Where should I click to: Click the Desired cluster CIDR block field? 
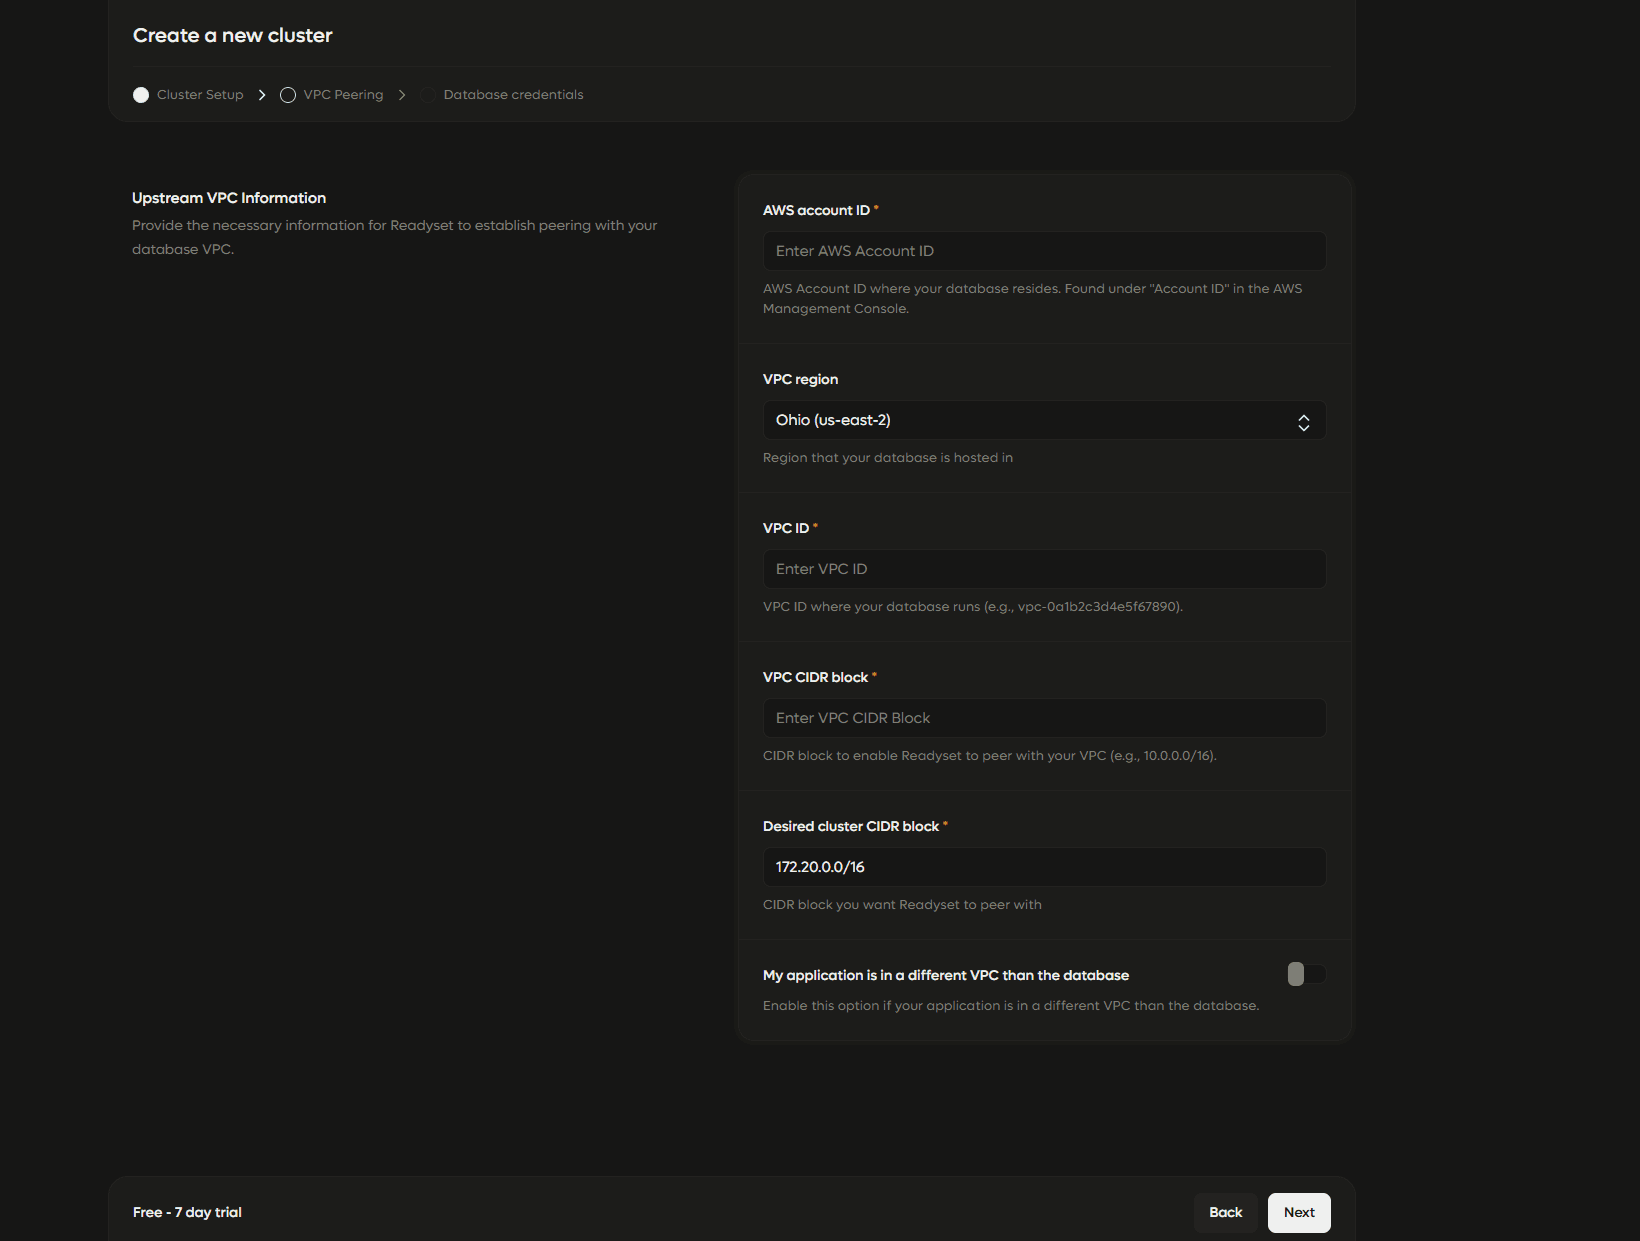pos(1044,867)
